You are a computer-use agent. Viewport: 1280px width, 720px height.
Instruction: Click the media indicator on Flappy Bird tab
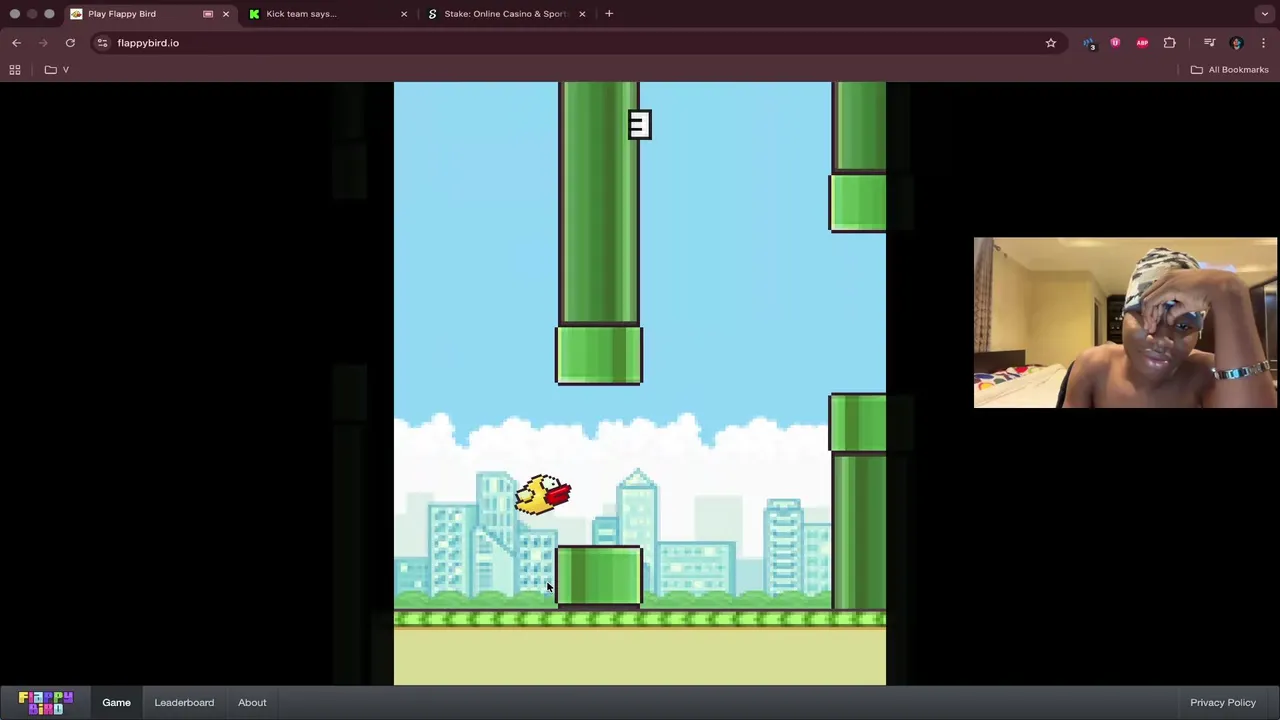click(x=208, y=14)
